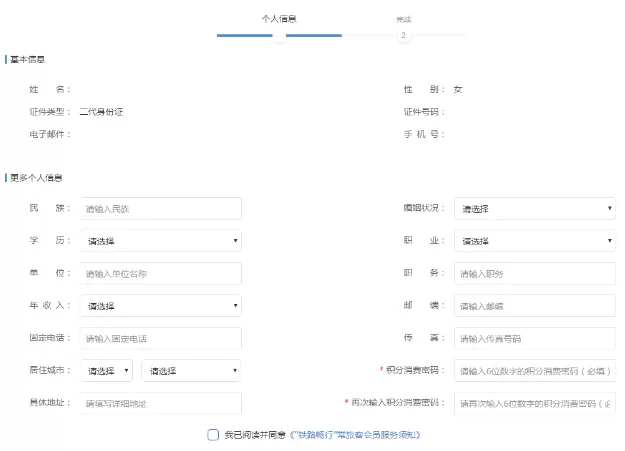Click the step 2 circle marker

403,35
